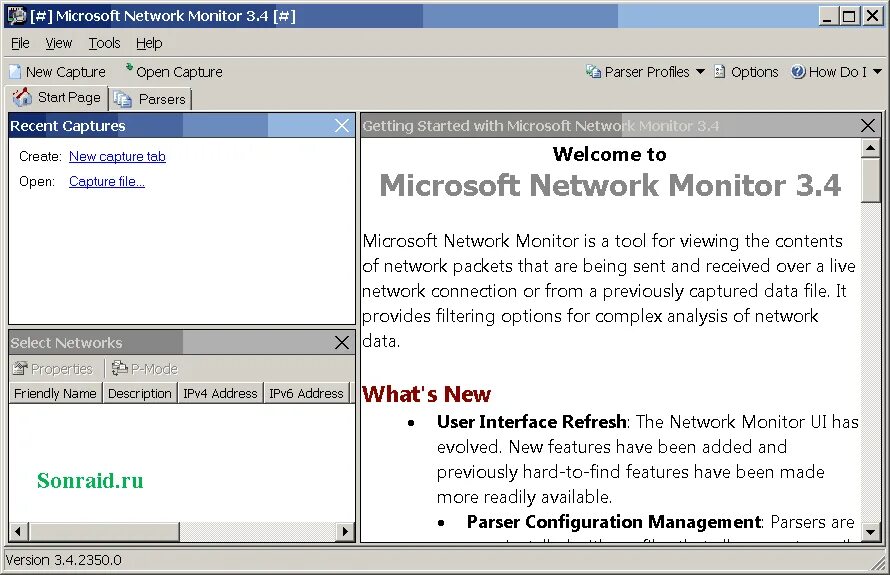Close the Getting Started panel
The image size is (890, 575).
868,125
